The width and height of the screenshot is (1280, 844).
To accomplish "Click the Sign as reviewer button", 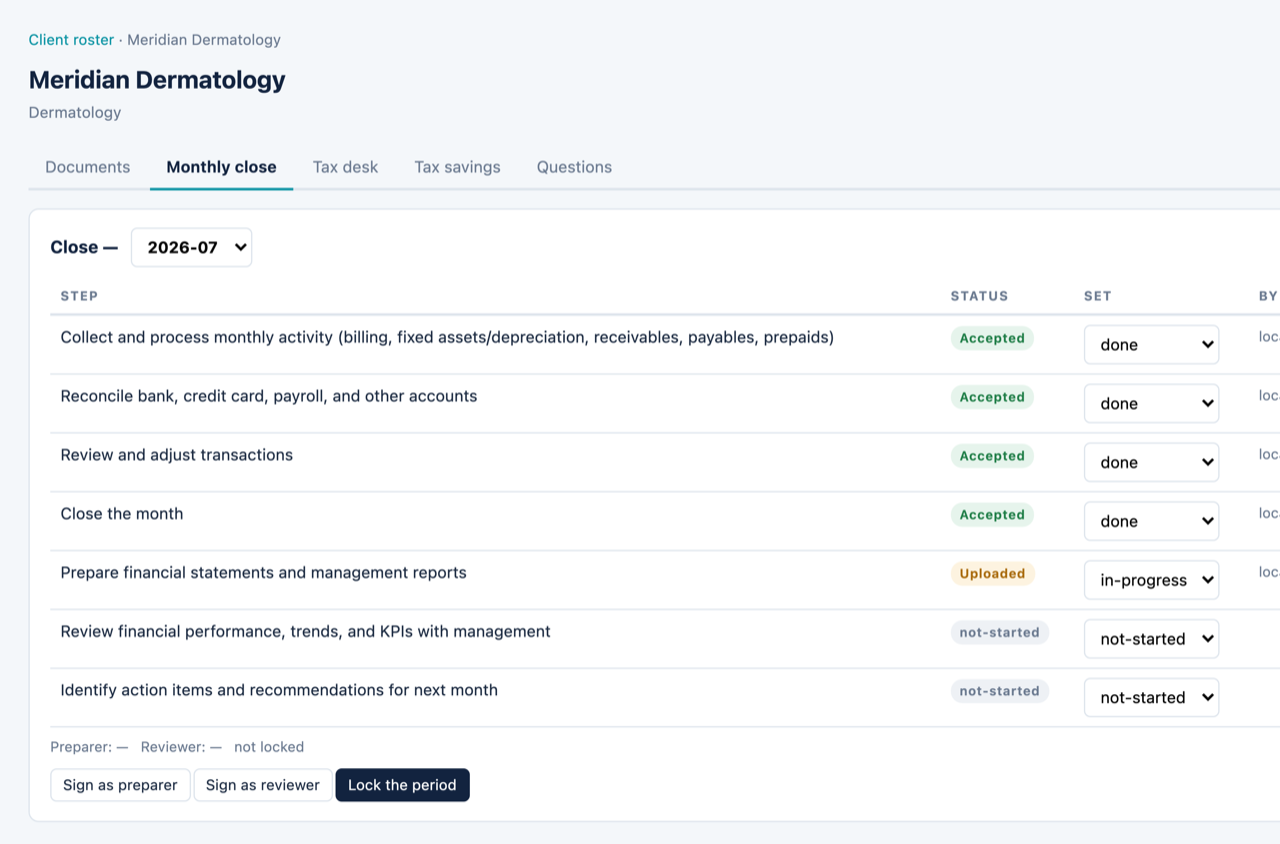I will click(x=263, y=785).
